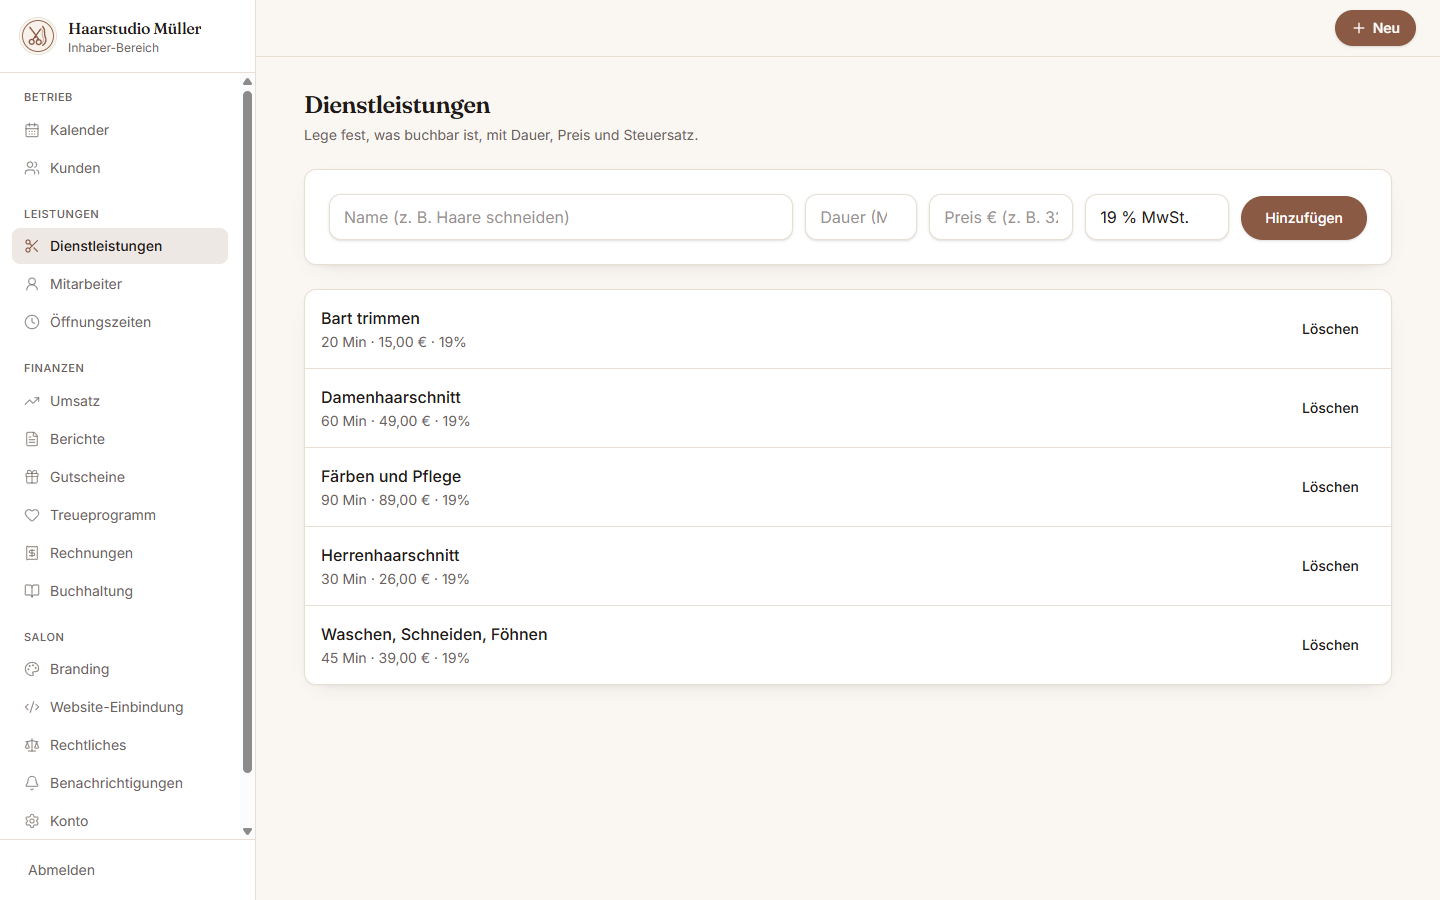Click the sidebar scrollbar down arrow

tap(247, 831)
